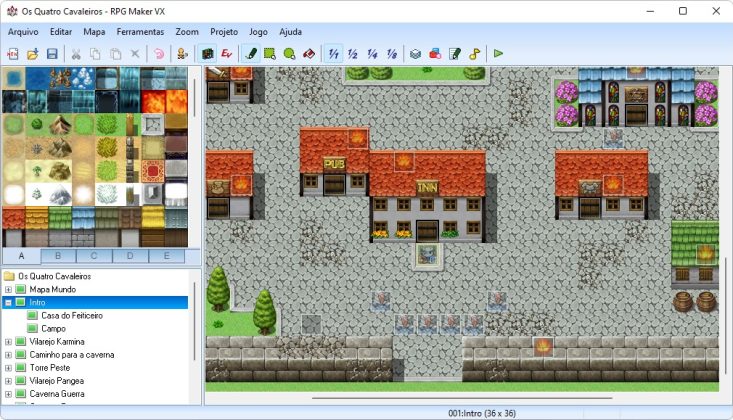Switch to tileset tab C

(94, 256)
